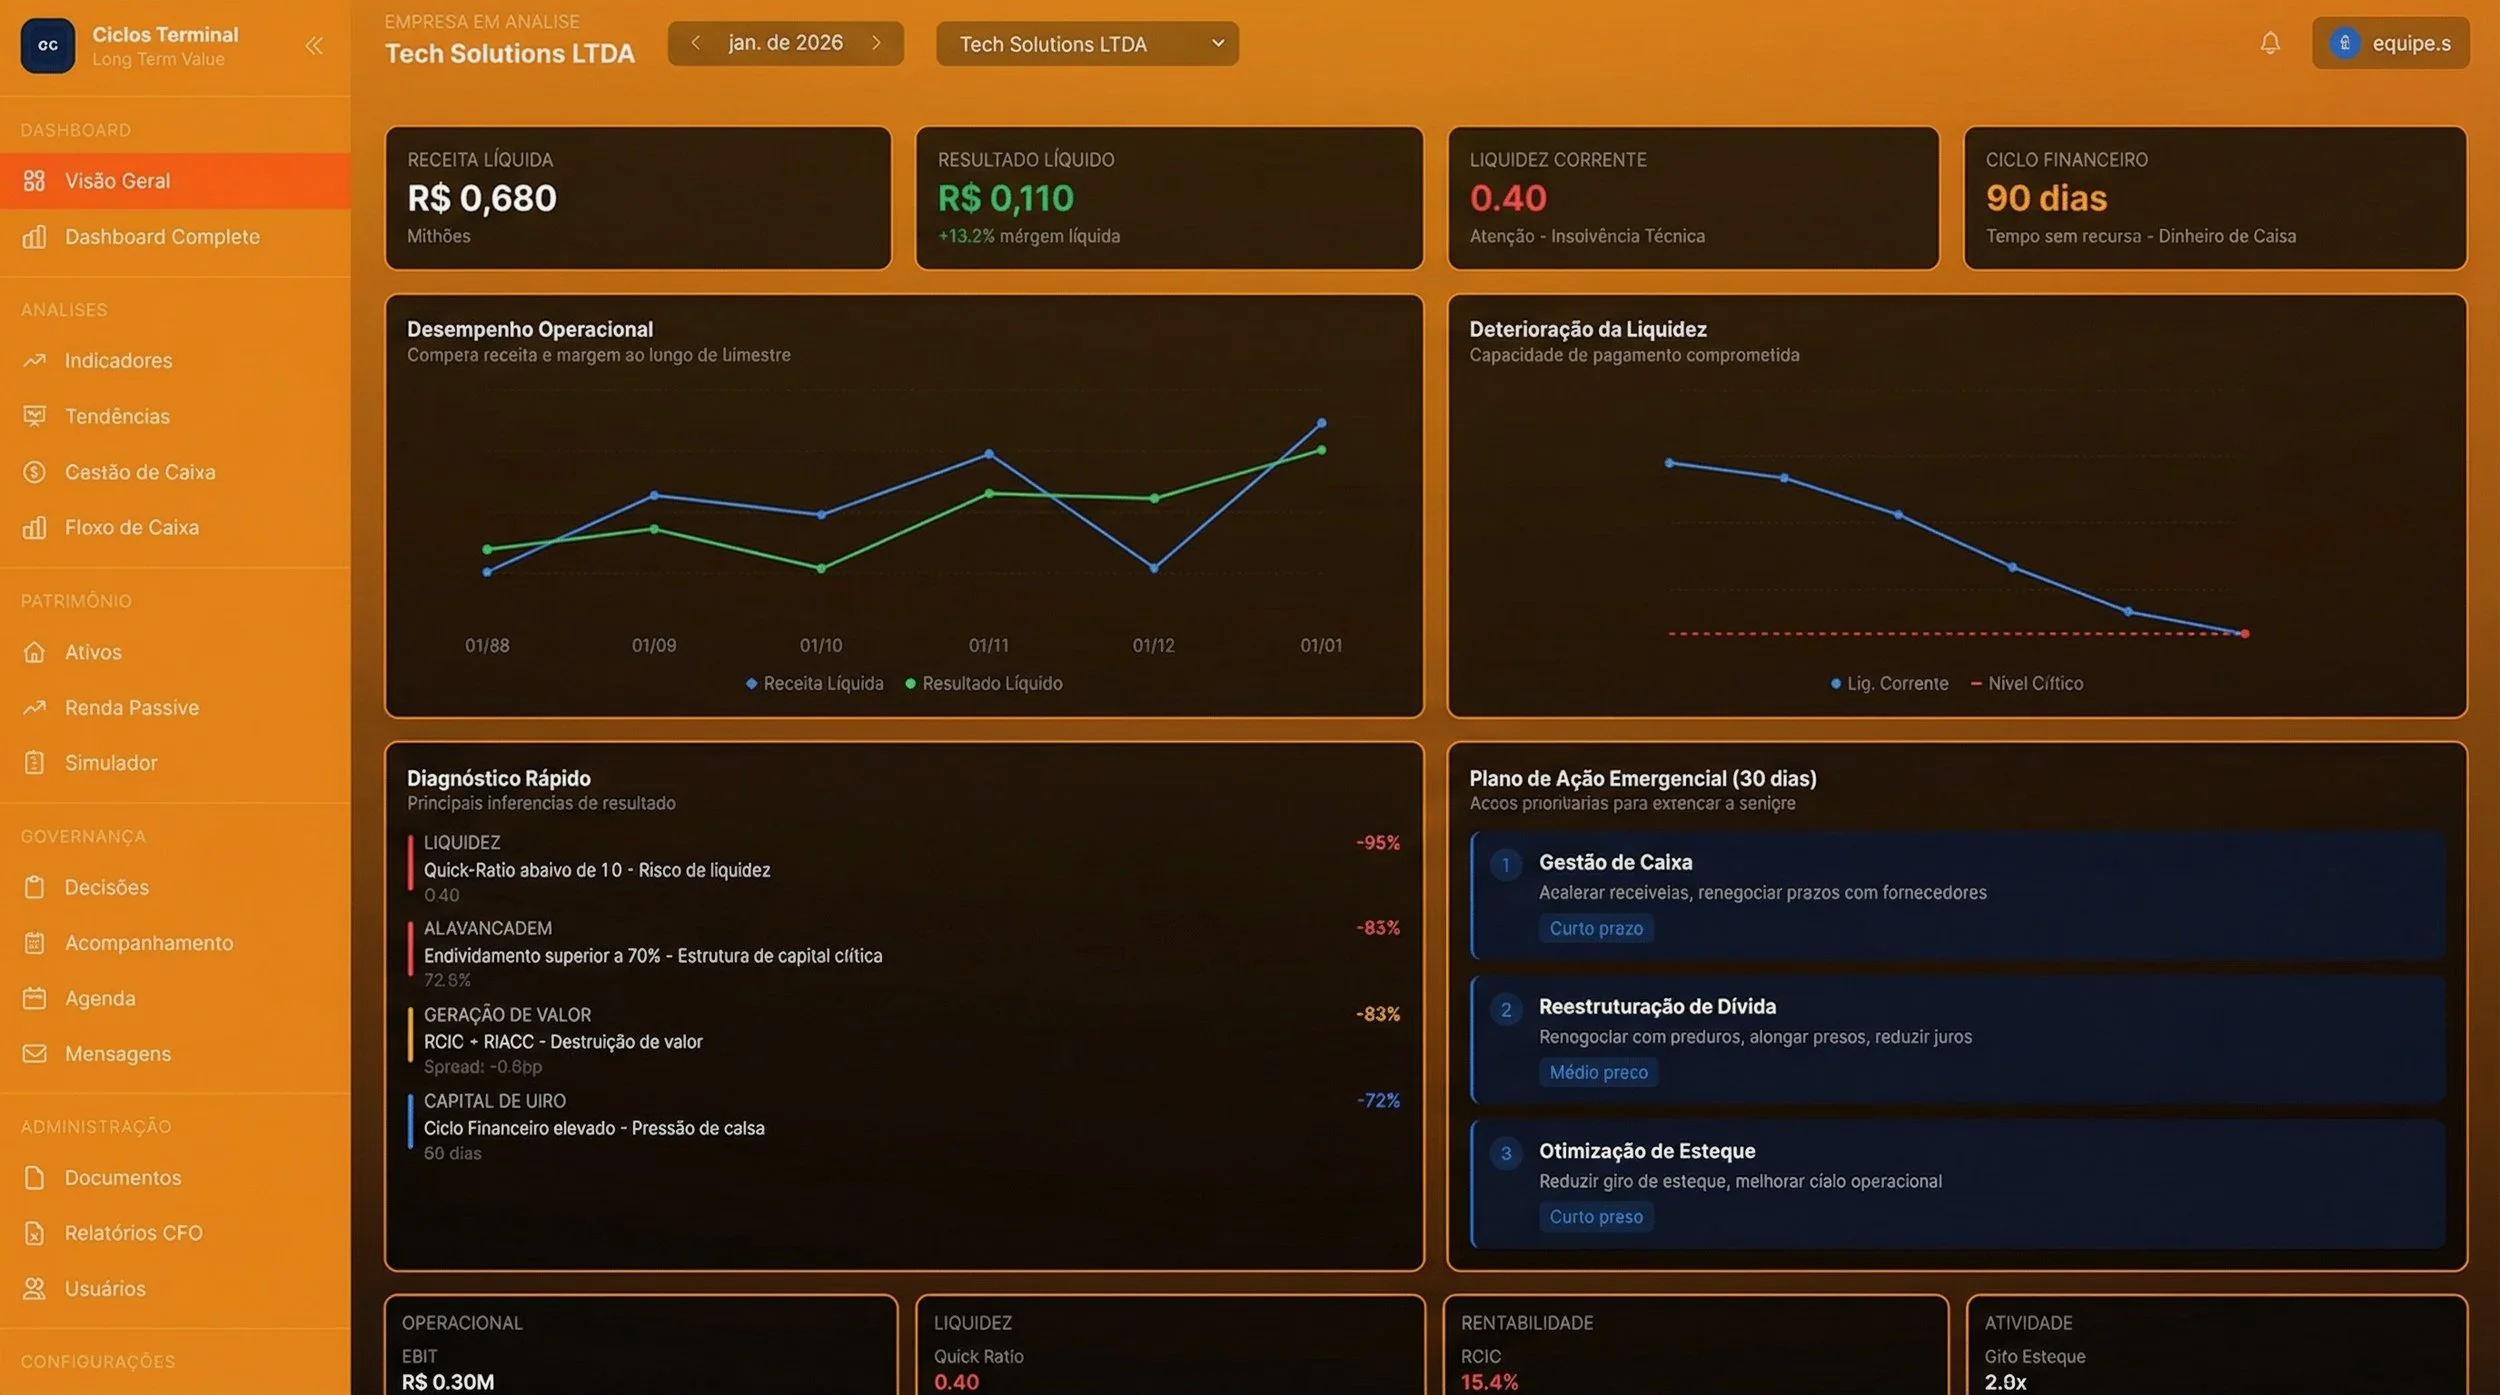Click the equipe.s user button
The width and height of the screenshot is (2500, 1395).
(x=2390, y=43)
